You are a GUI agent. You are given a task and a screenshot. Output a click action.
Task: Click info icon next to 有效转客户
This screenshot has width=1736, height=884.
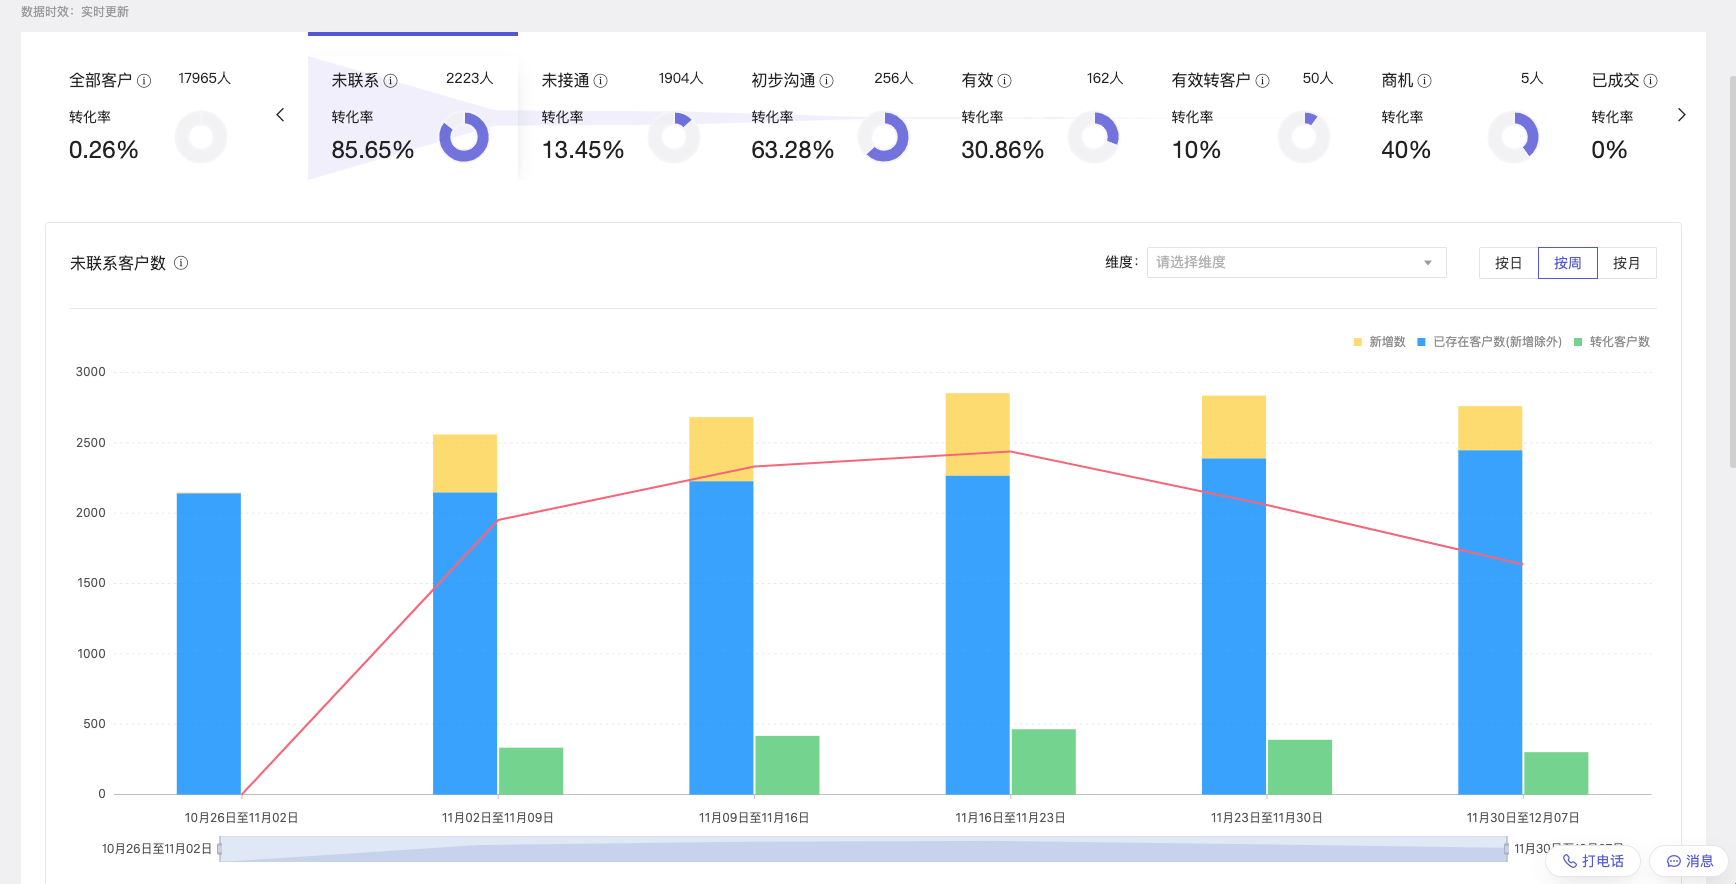click(x=1263, y=81)
